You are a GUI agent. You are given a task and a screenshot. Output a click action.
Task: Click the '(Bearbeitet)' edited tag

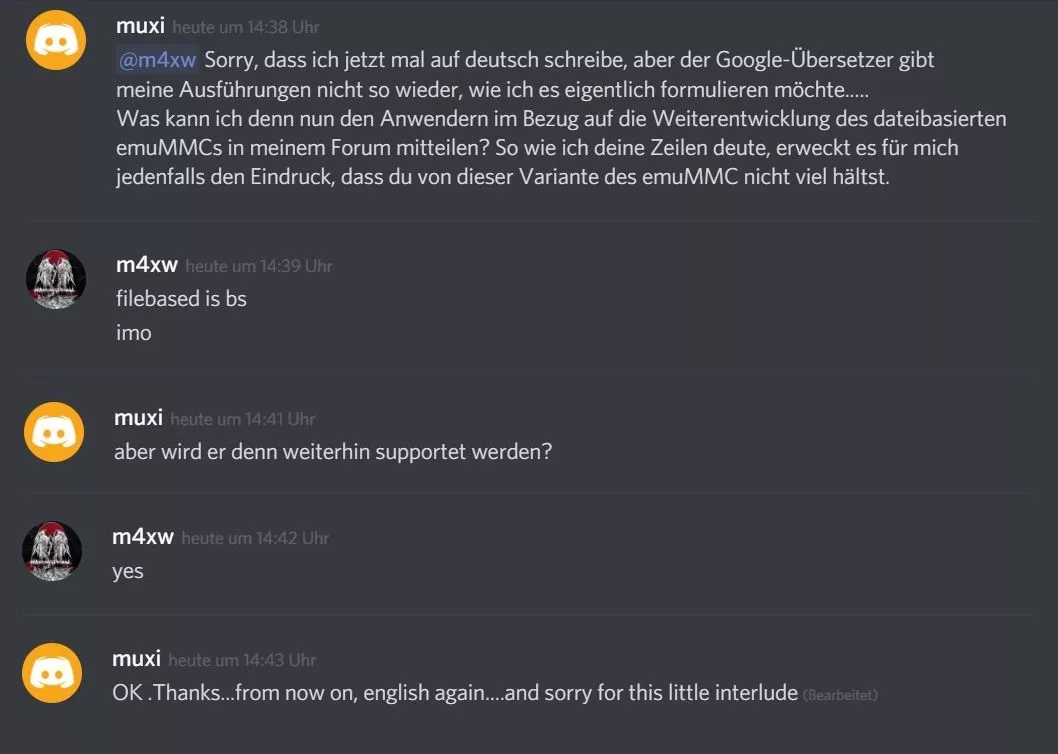[x=840, y=694]
